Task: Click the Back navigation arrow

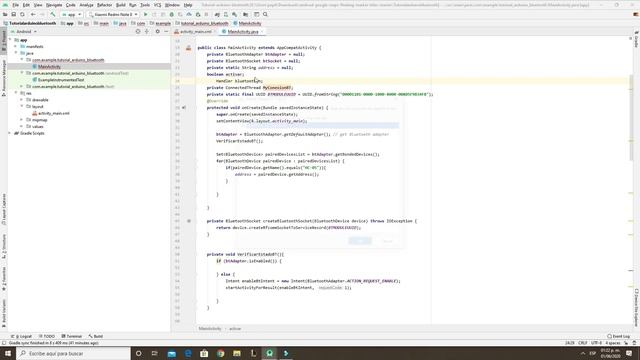Action: click(x=33, y=15)
